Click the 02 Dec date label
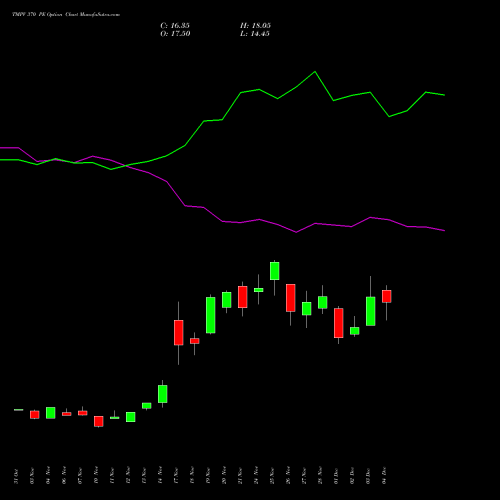 coord(352,476)
